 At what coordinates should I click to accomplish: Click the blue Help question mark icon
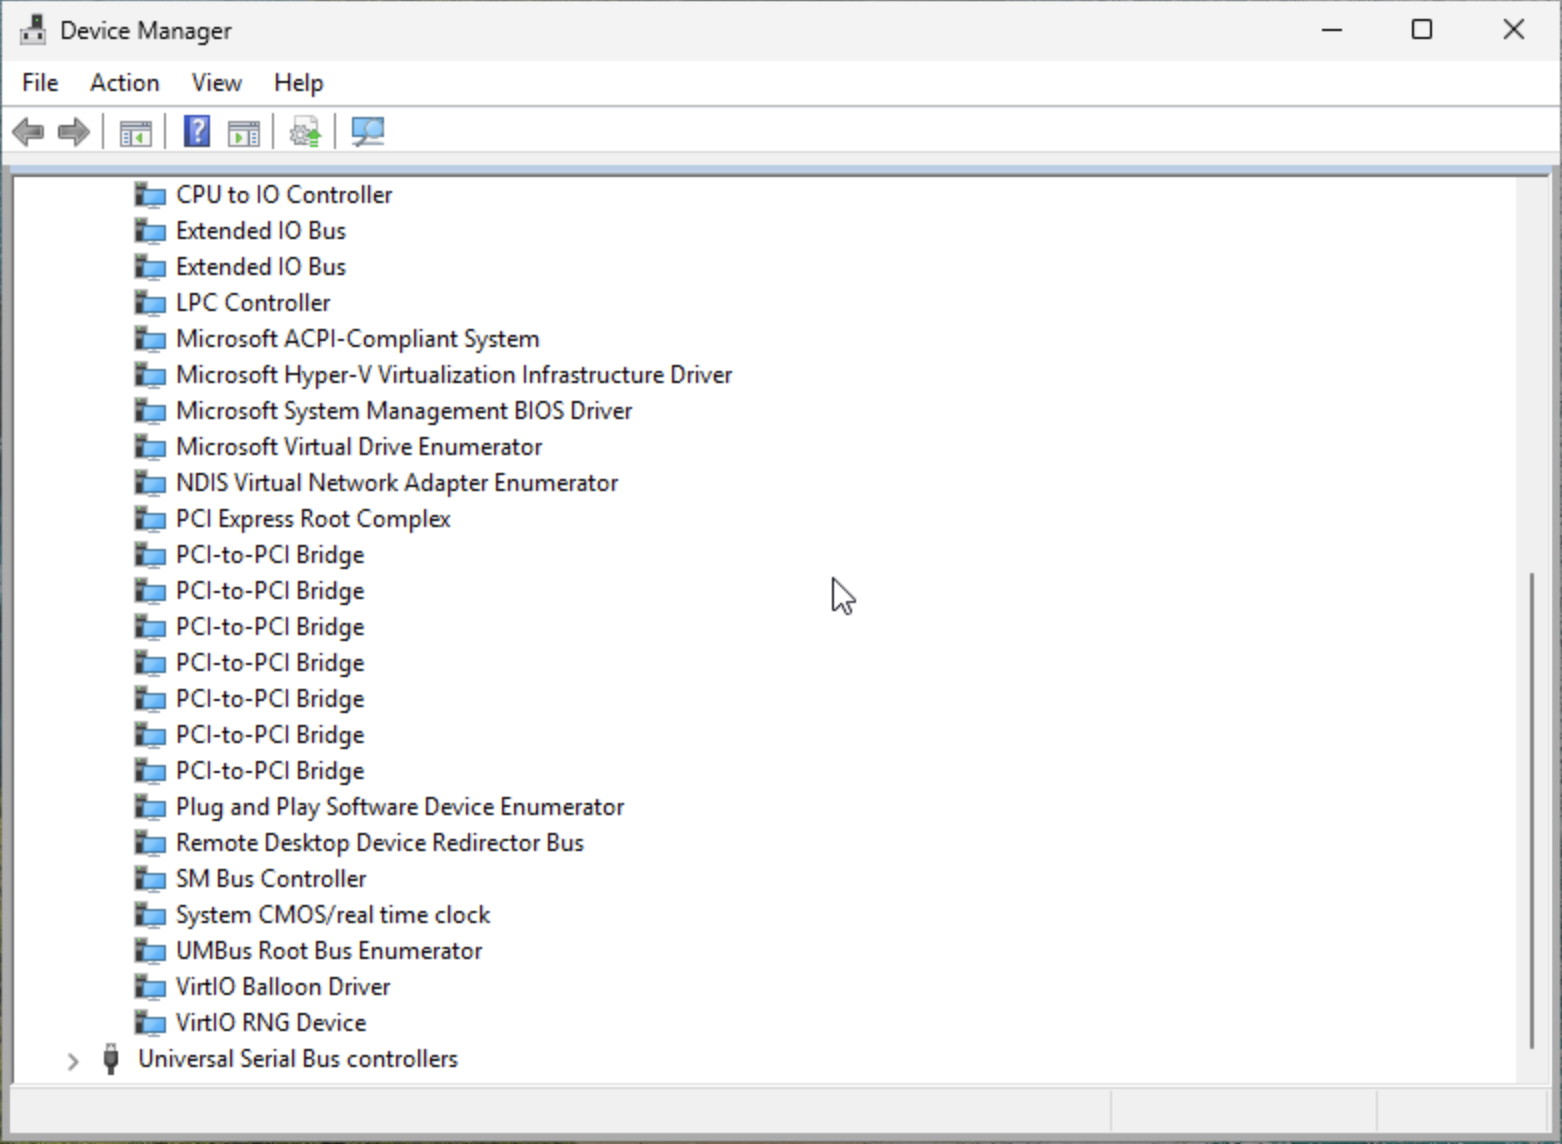coord(197,132)
